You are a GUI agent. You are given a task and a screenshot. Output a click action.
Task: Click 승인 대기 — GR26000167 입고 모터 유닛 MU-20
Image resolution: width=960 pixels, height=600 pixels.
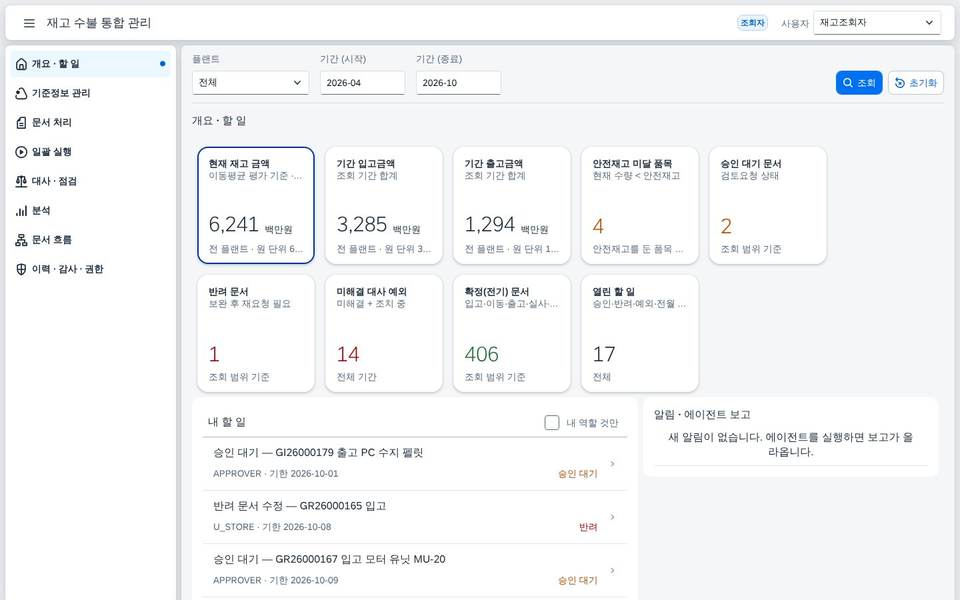click(x=329, y=560)
